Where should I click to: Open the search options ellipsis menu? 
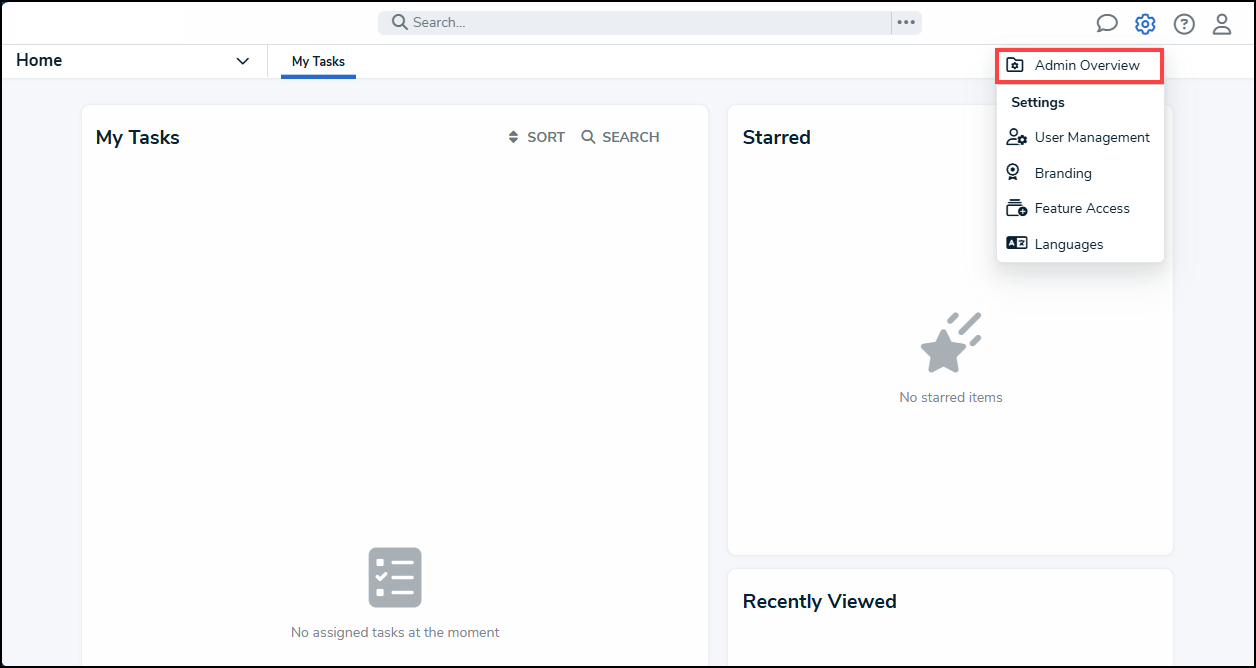905,22
